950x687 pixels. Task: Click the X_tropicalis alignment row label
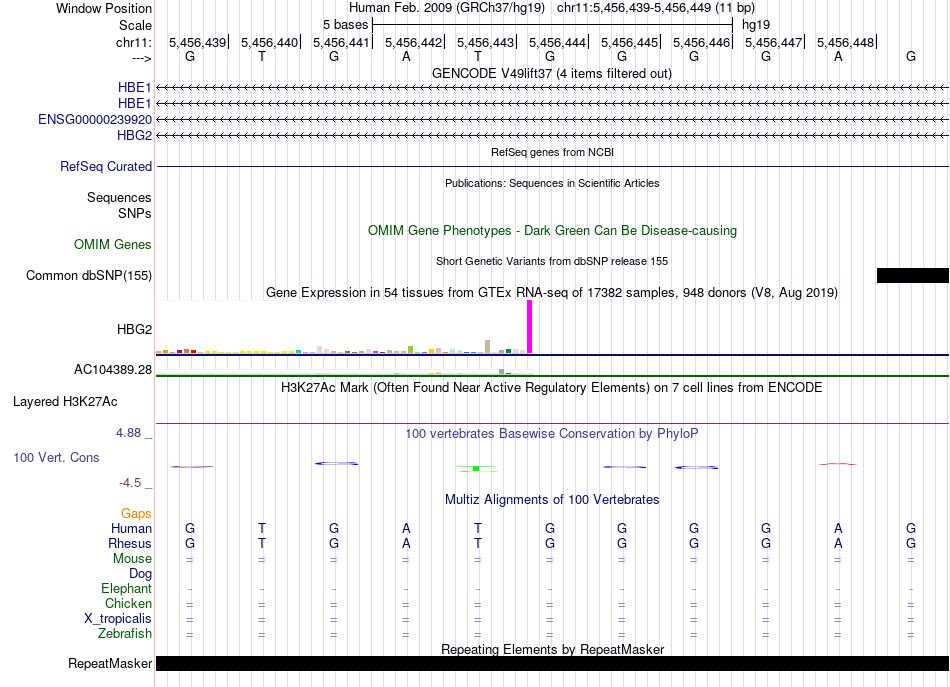coord(118,619)
